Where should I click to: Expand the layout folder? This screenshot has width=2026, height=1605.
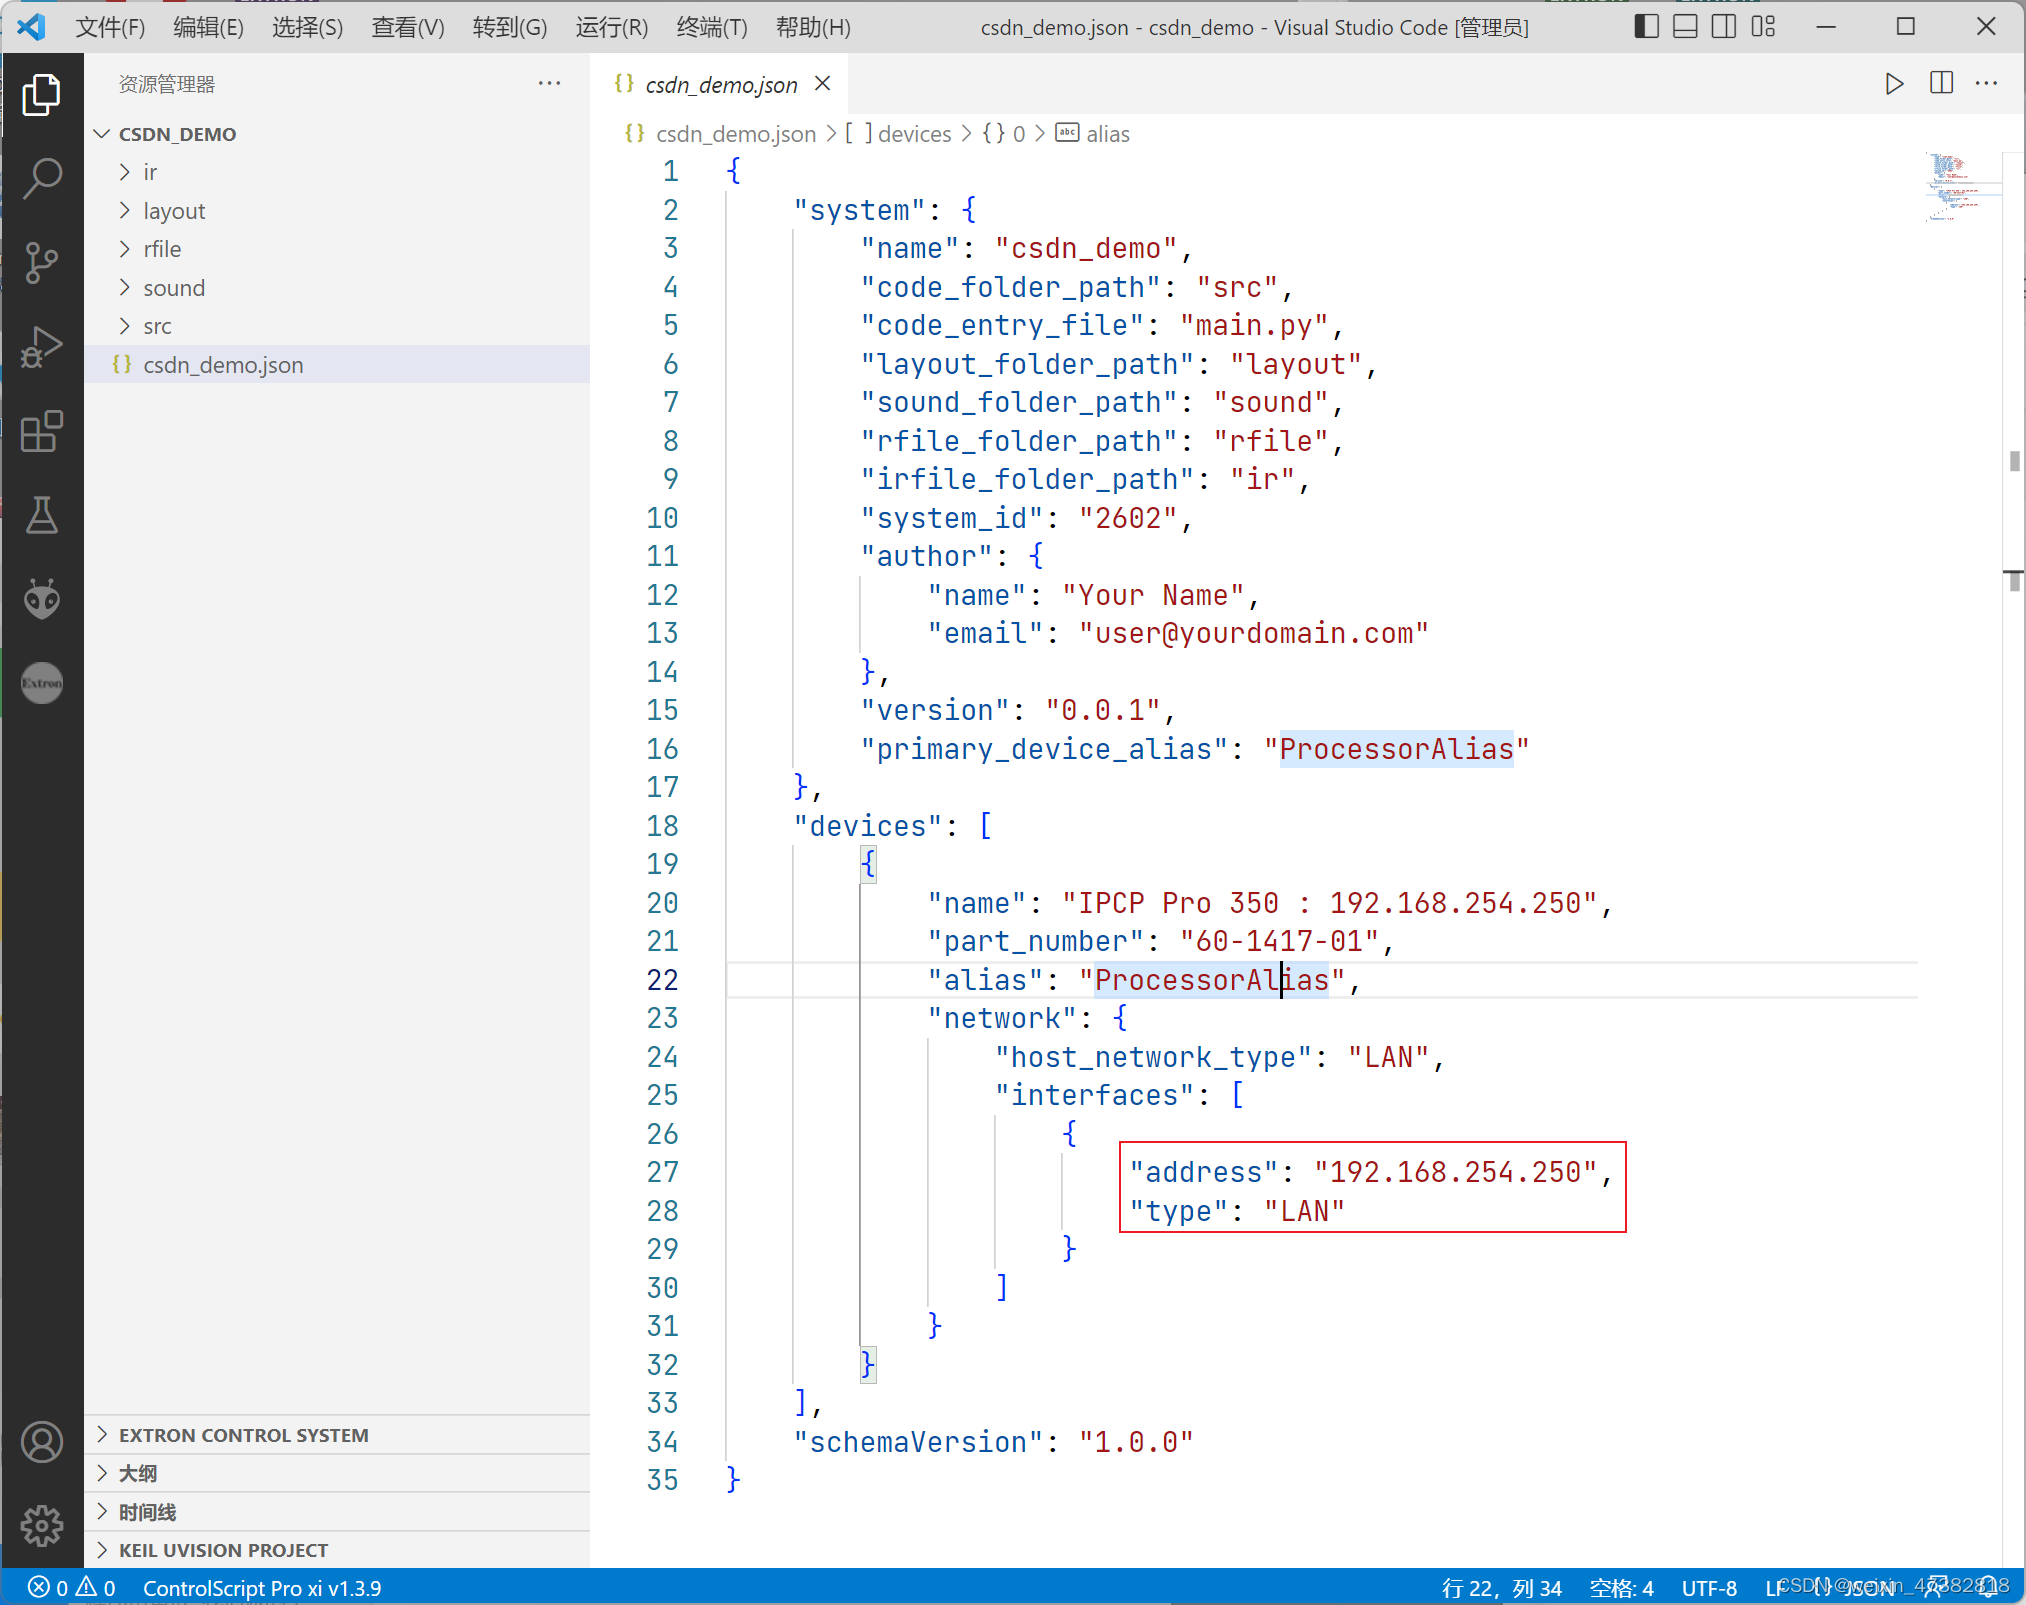coord(174,211)
